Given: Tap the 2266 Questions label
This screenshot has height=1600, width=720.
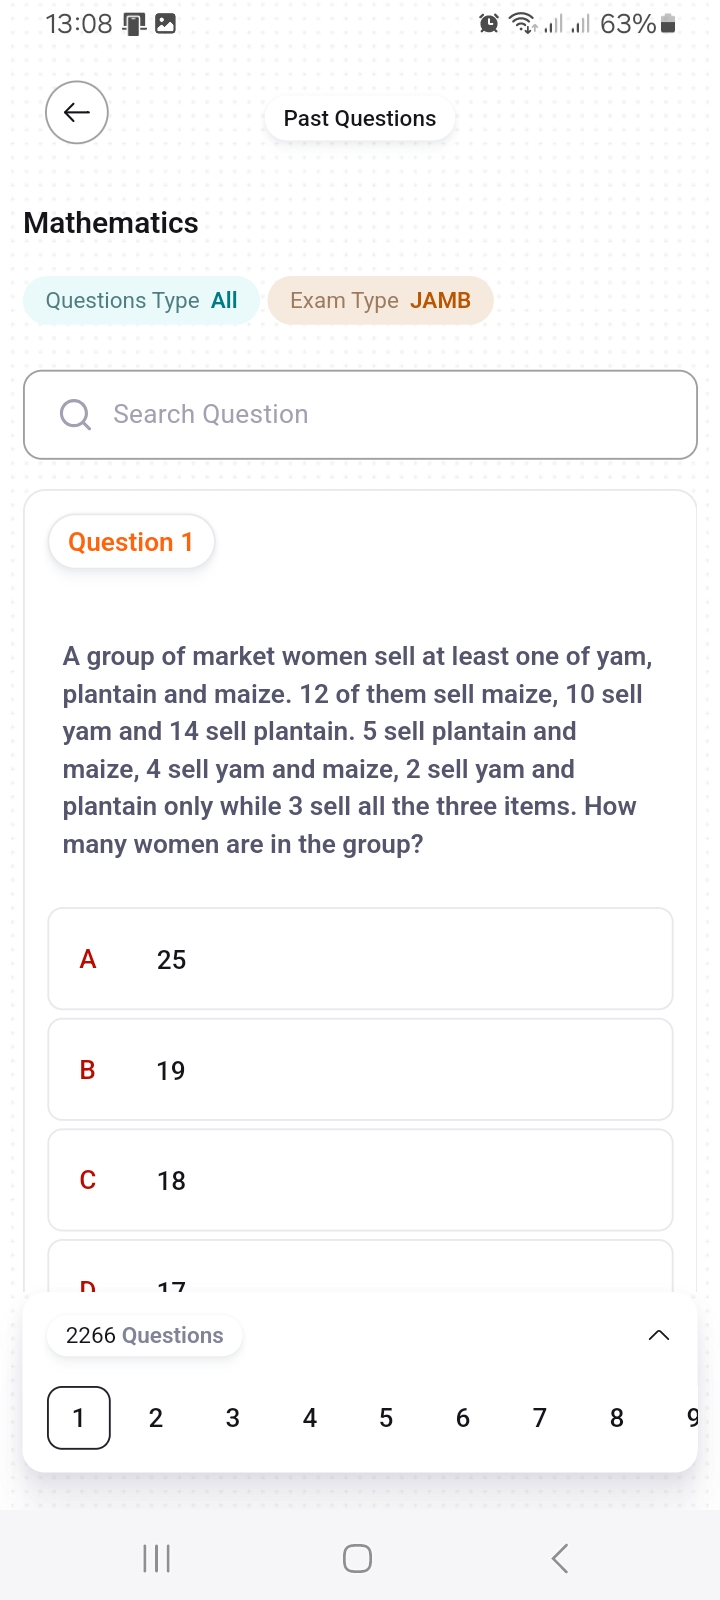Looking at the screenshot, I should click(145, 1336).
